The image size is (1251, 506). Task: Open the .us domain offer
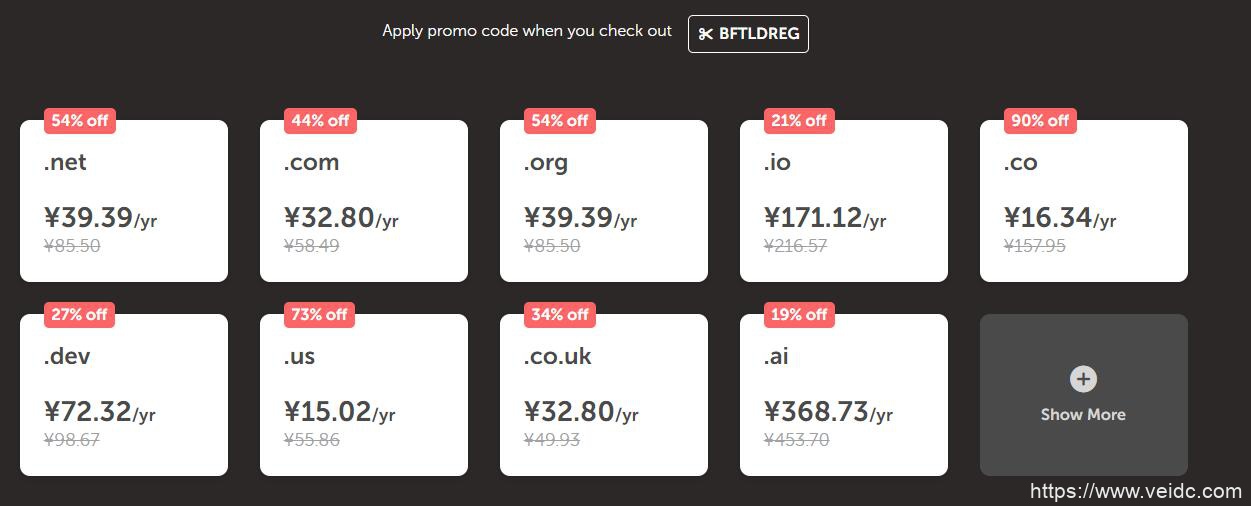click(364, 395)
